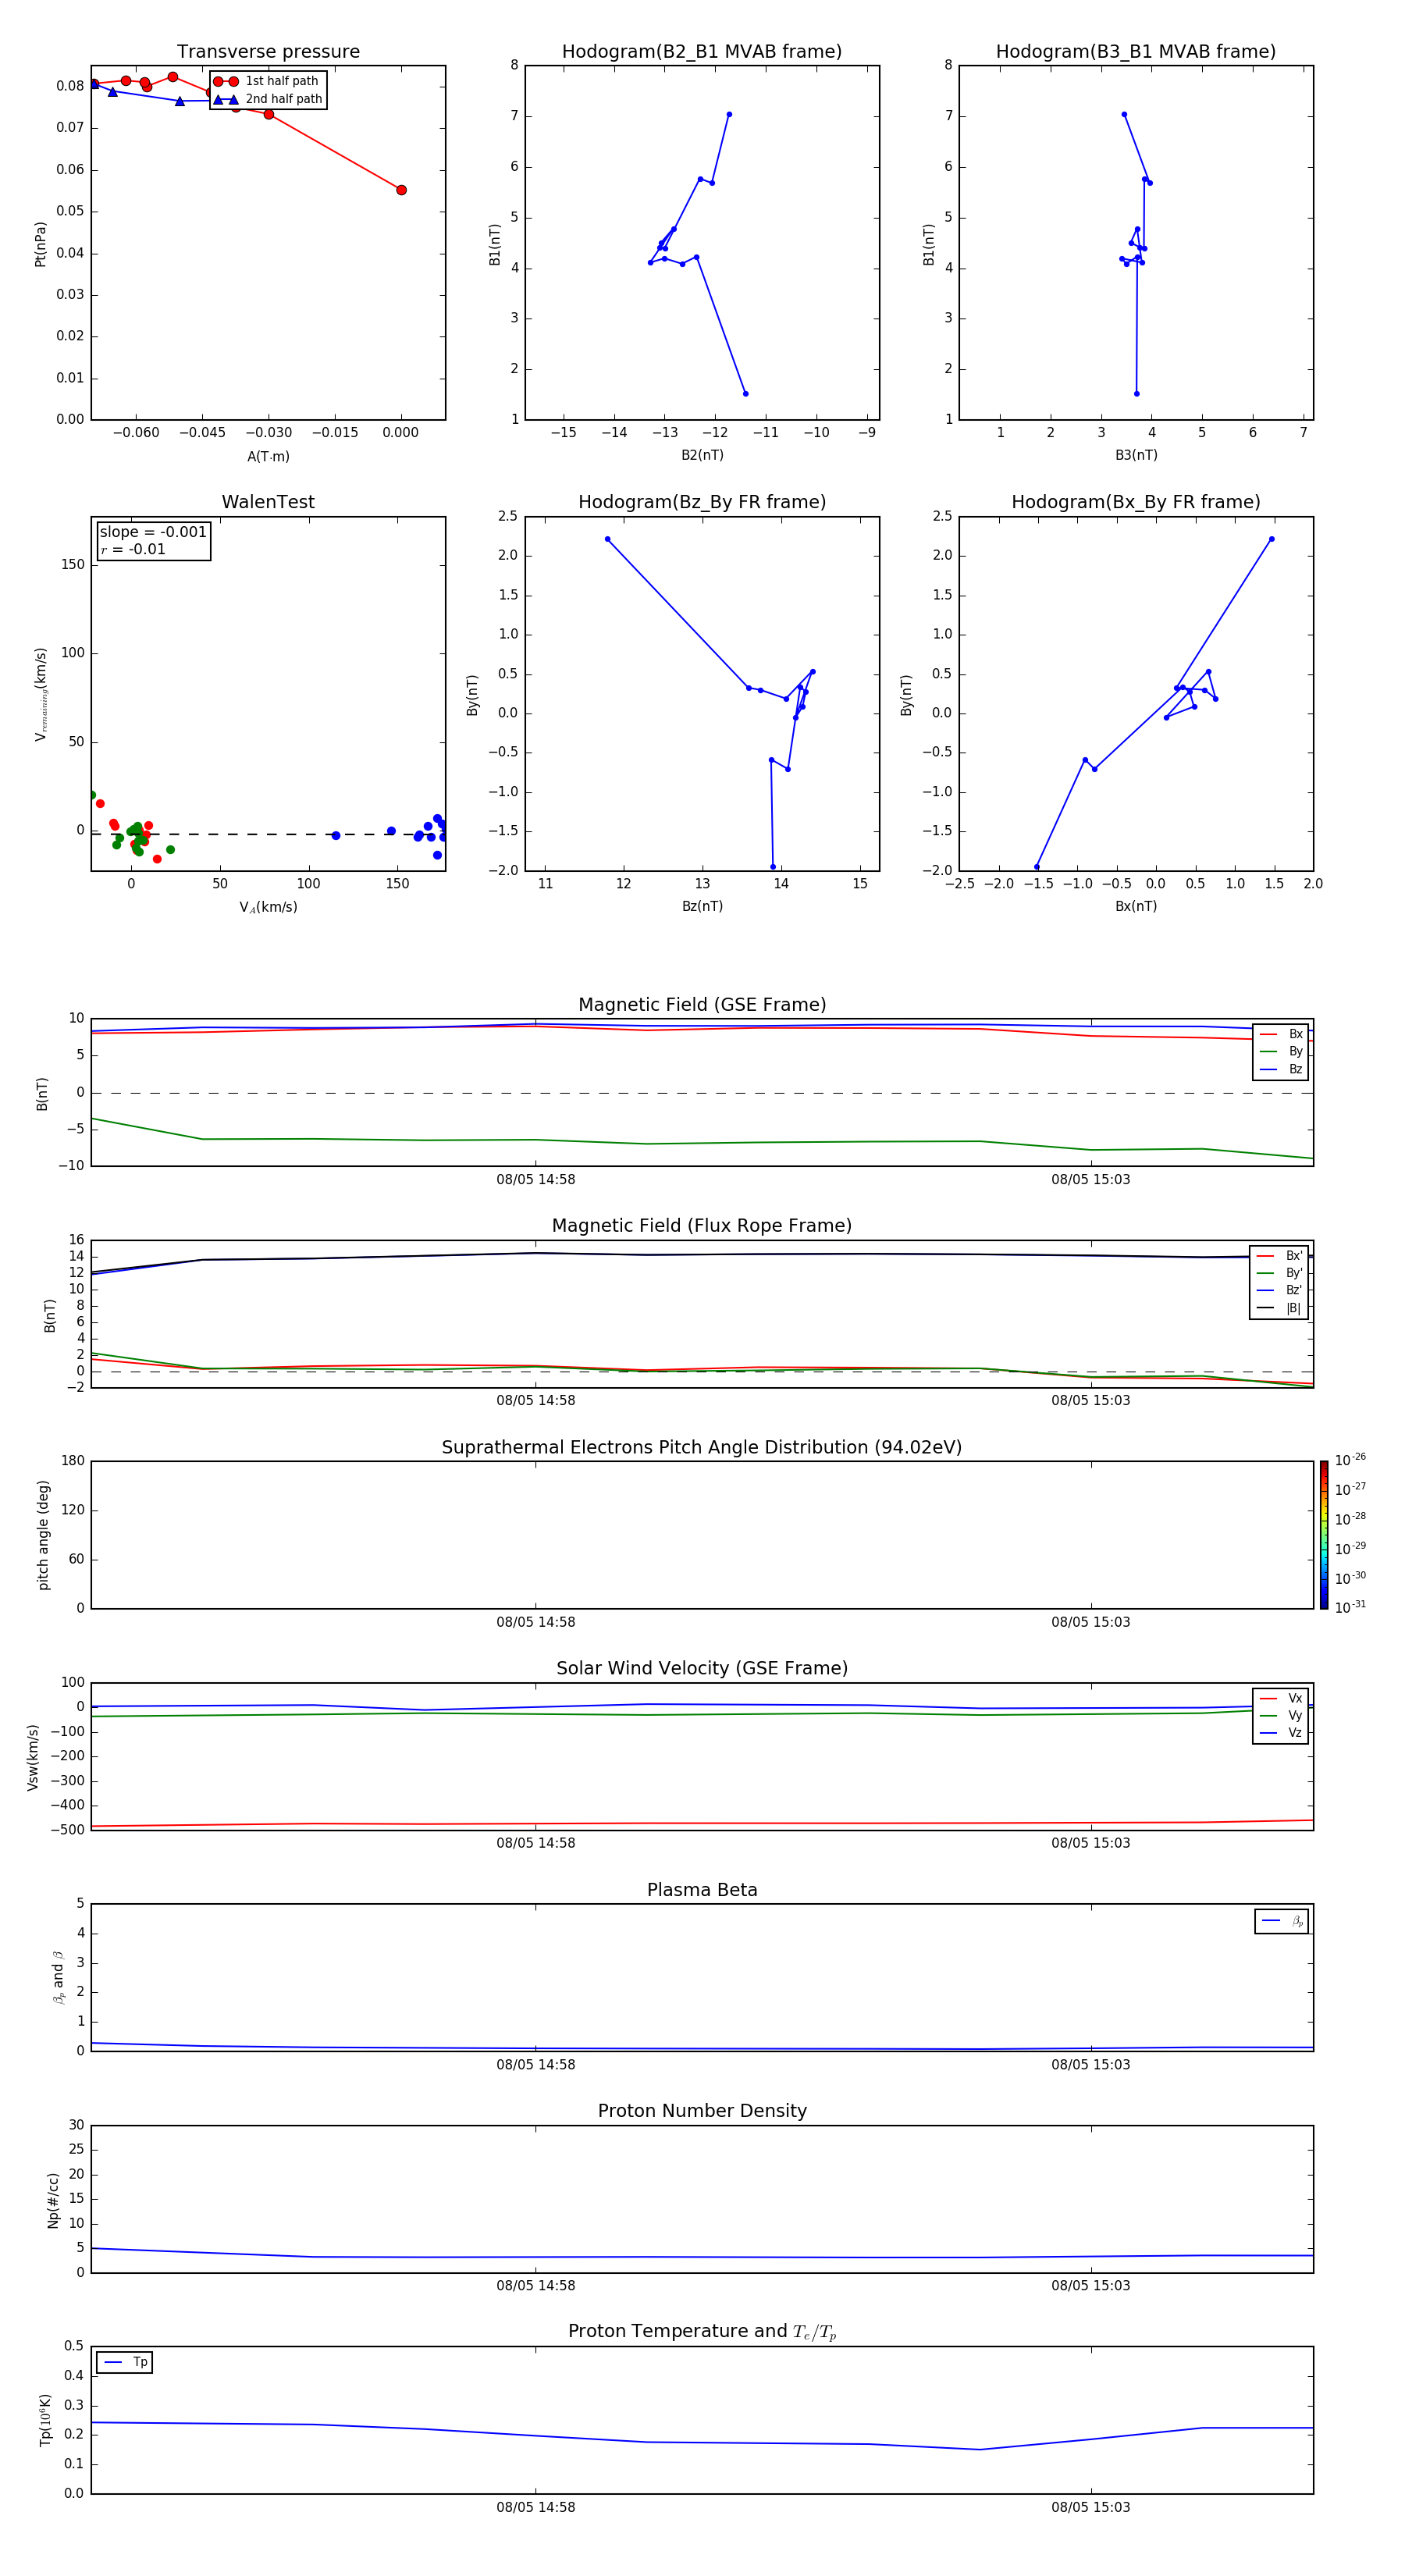This screenshot has height=2576, width=1405.
Task: Click the Magnetic Field (Flux Rope Frame) title
Action: [x=702, y=1226]
